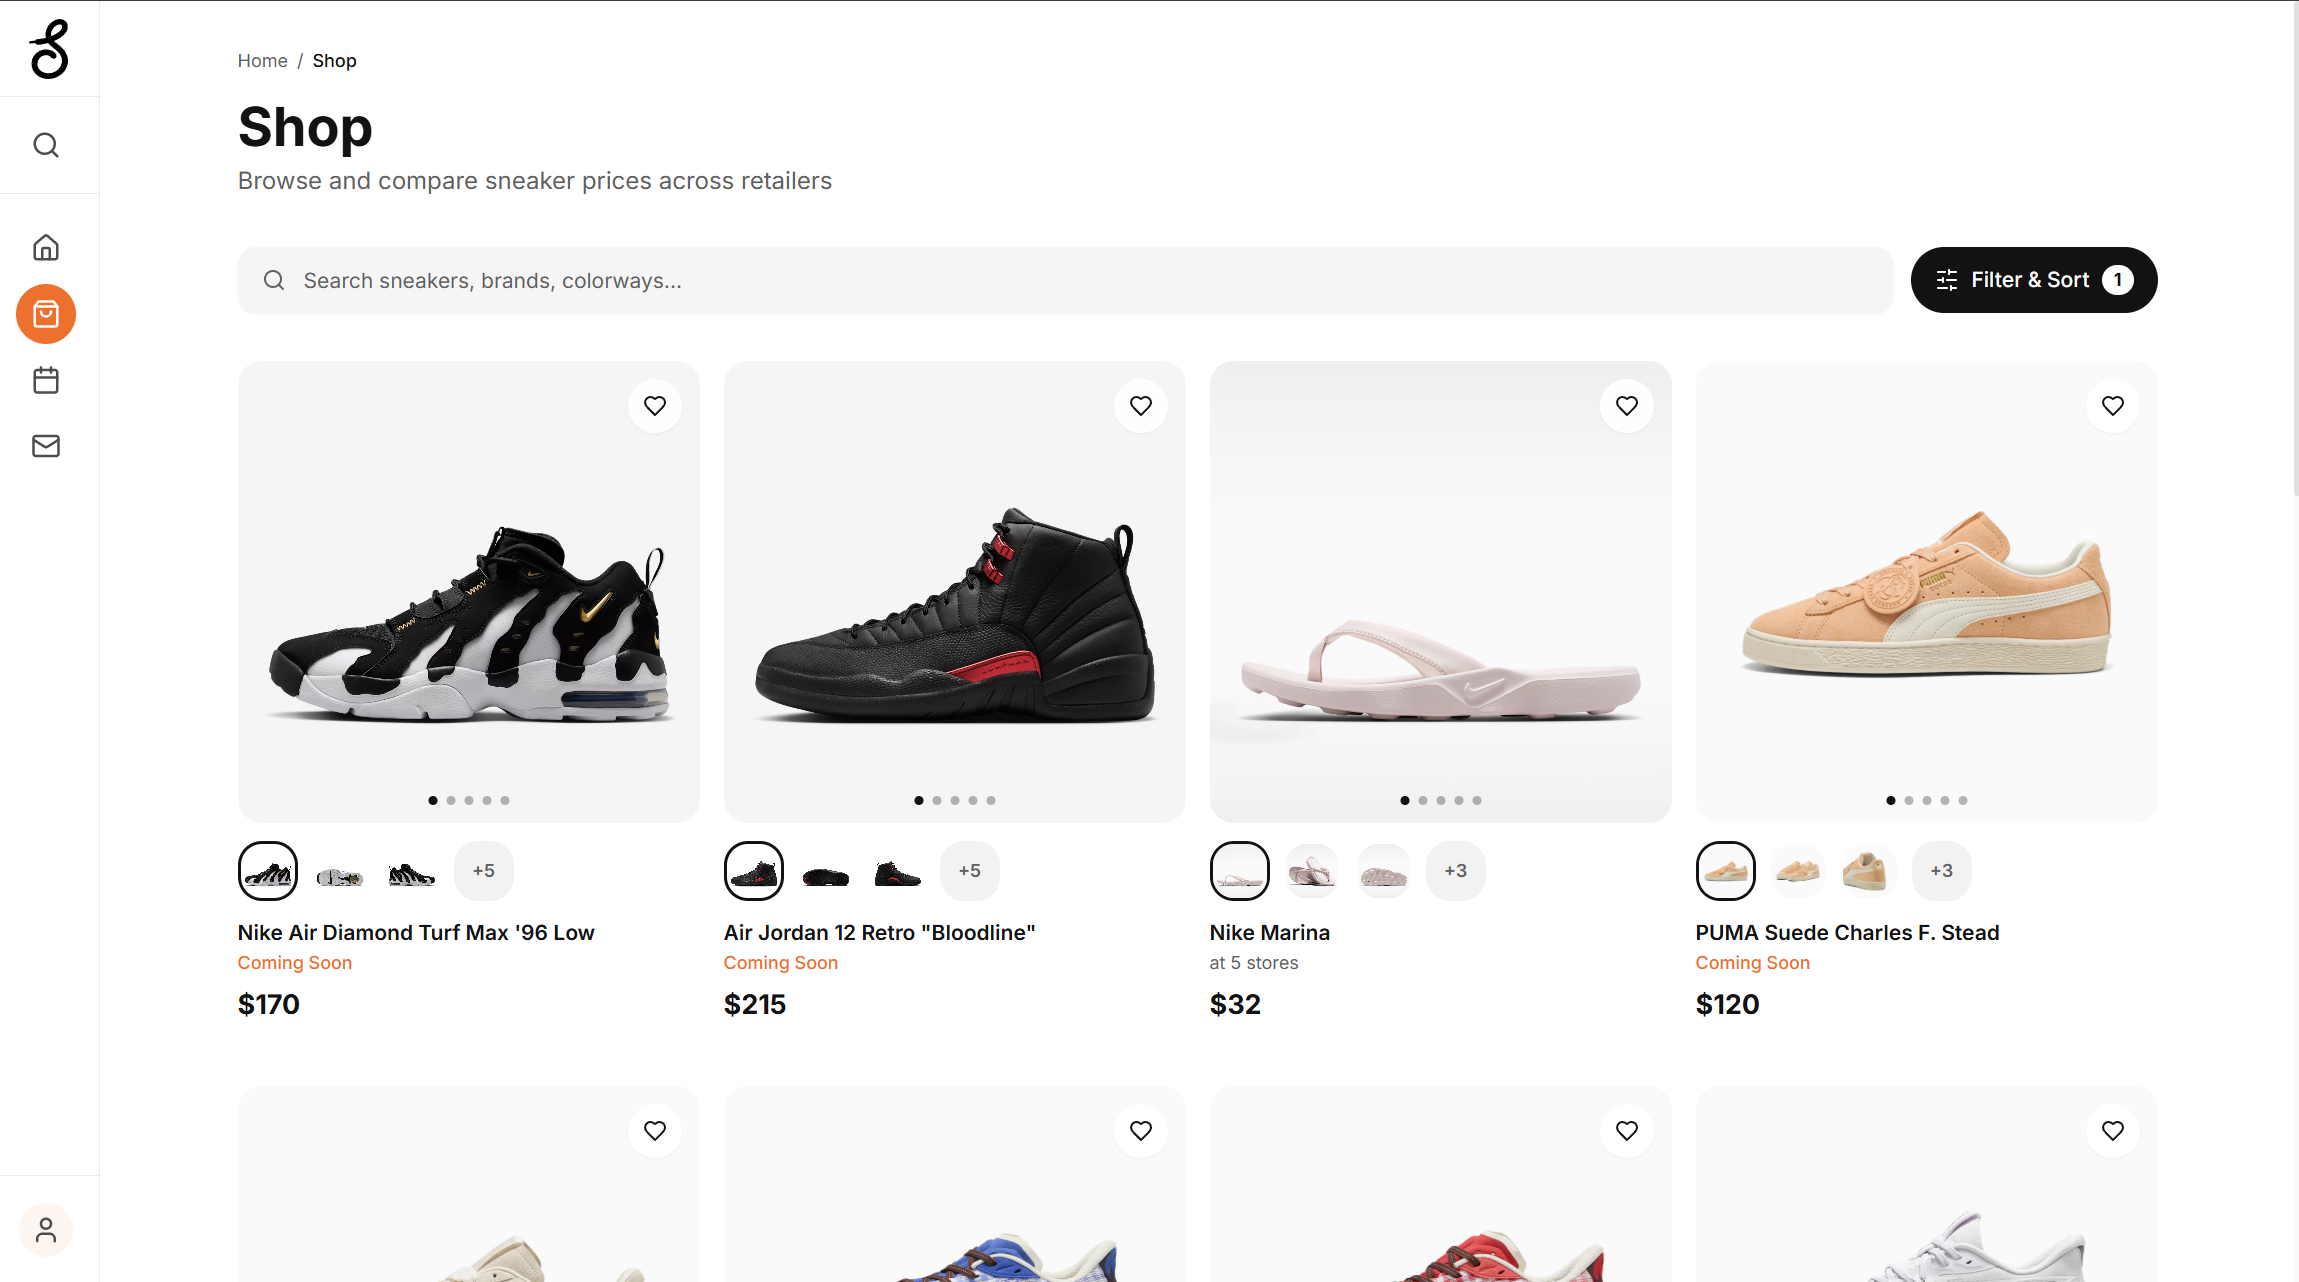Favorite the Nike Marina sandal

(1627, 406)
